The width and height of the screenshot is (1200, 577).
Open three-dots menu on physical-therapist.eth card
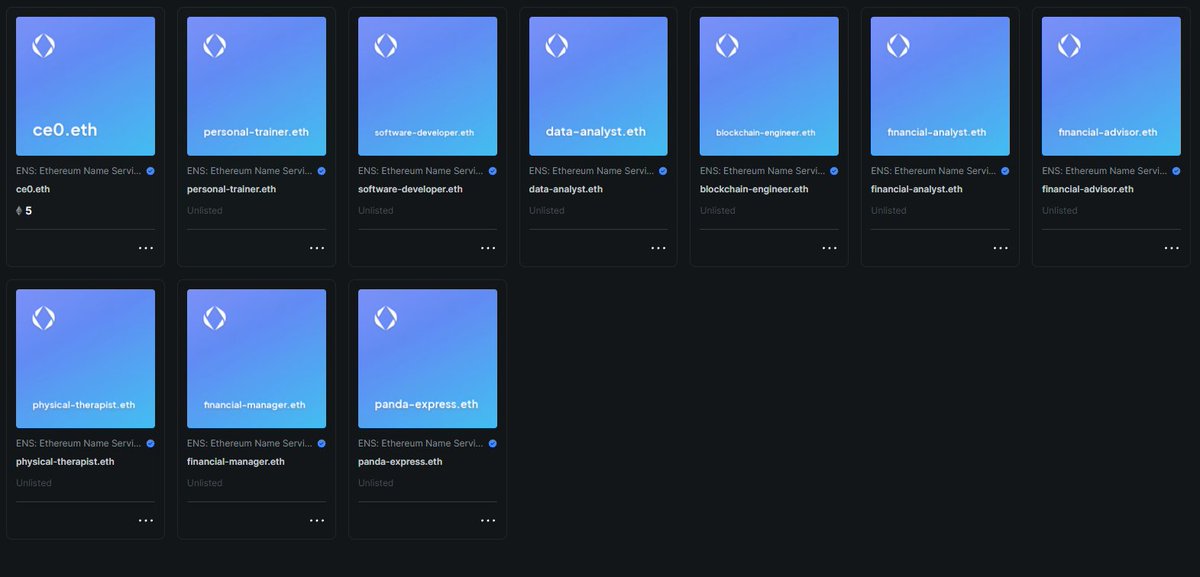click(146, 520)
